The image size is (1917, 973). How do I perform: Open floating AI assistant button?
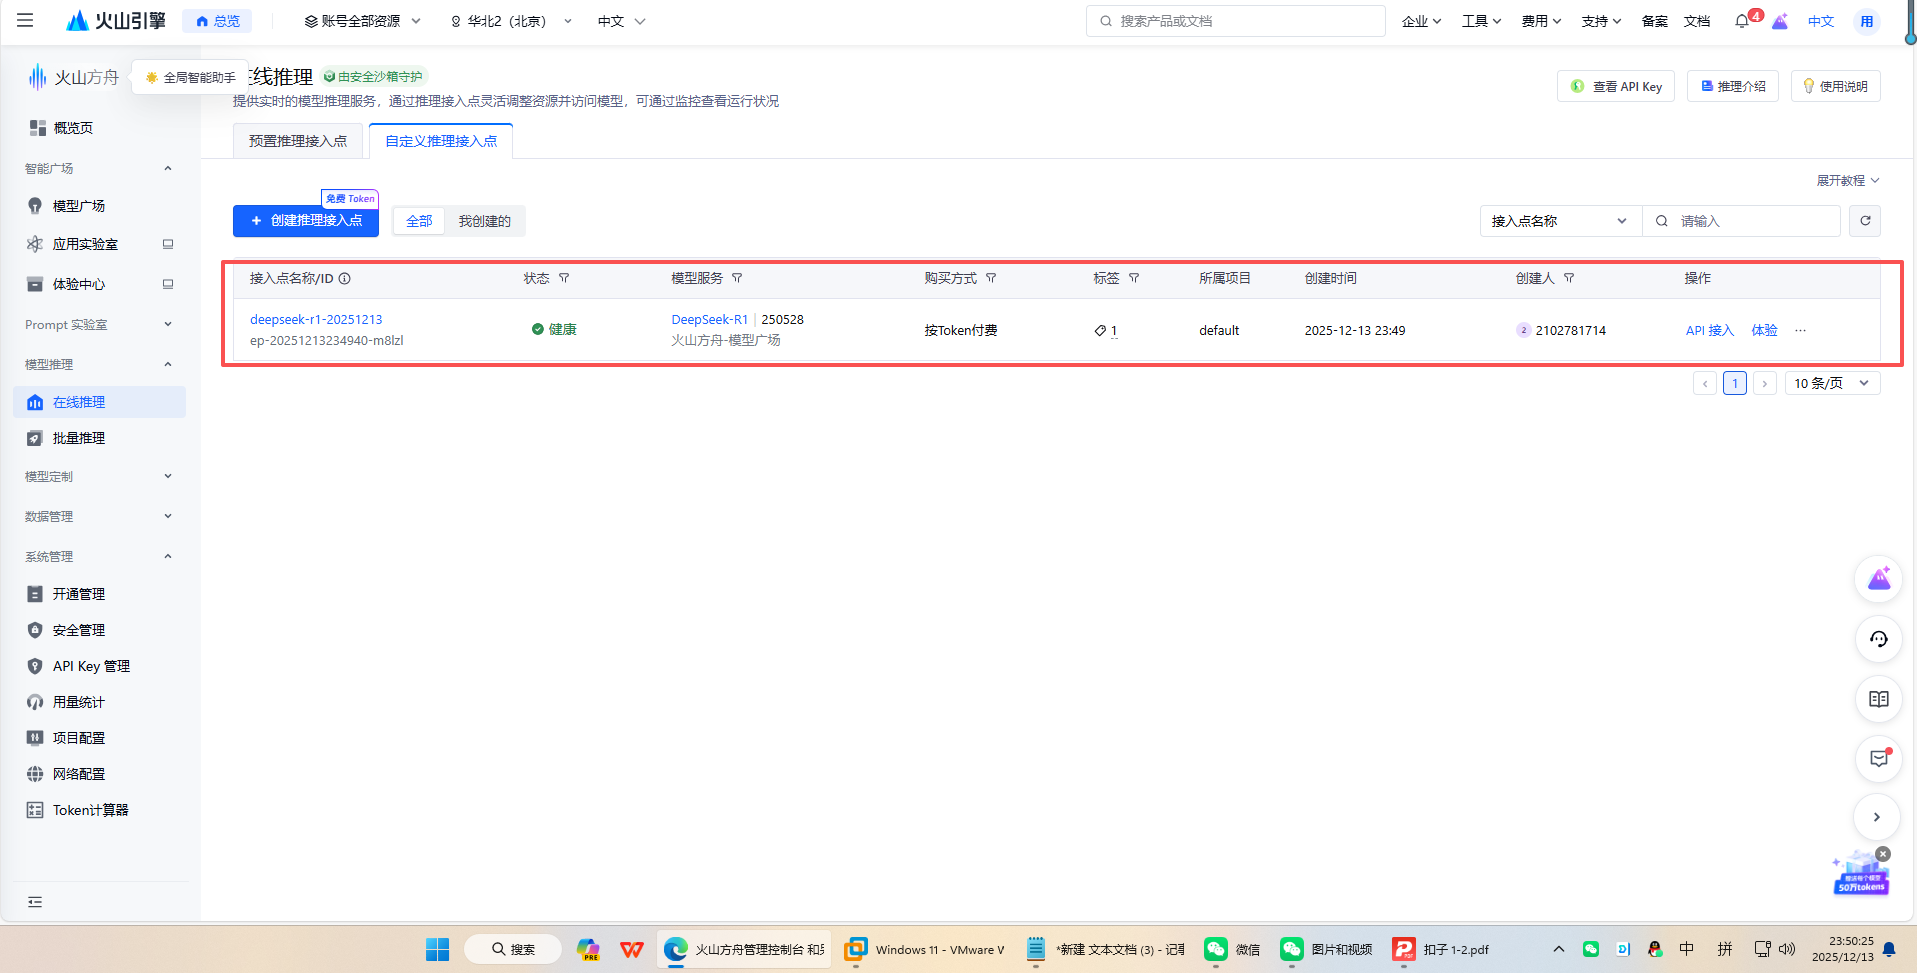(1879, 579)
